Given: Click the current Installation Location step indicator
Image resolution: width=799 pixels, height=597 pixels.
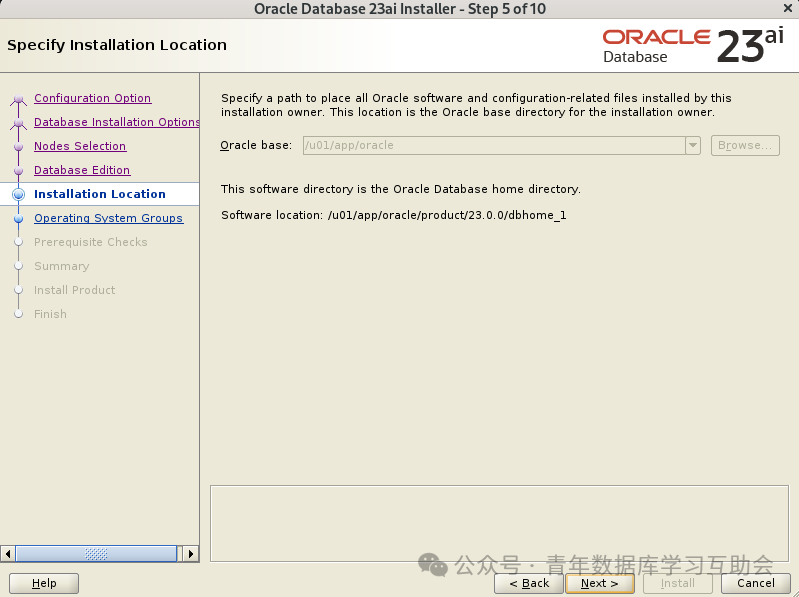Looking at the screenshot, I should pos(18,194).
